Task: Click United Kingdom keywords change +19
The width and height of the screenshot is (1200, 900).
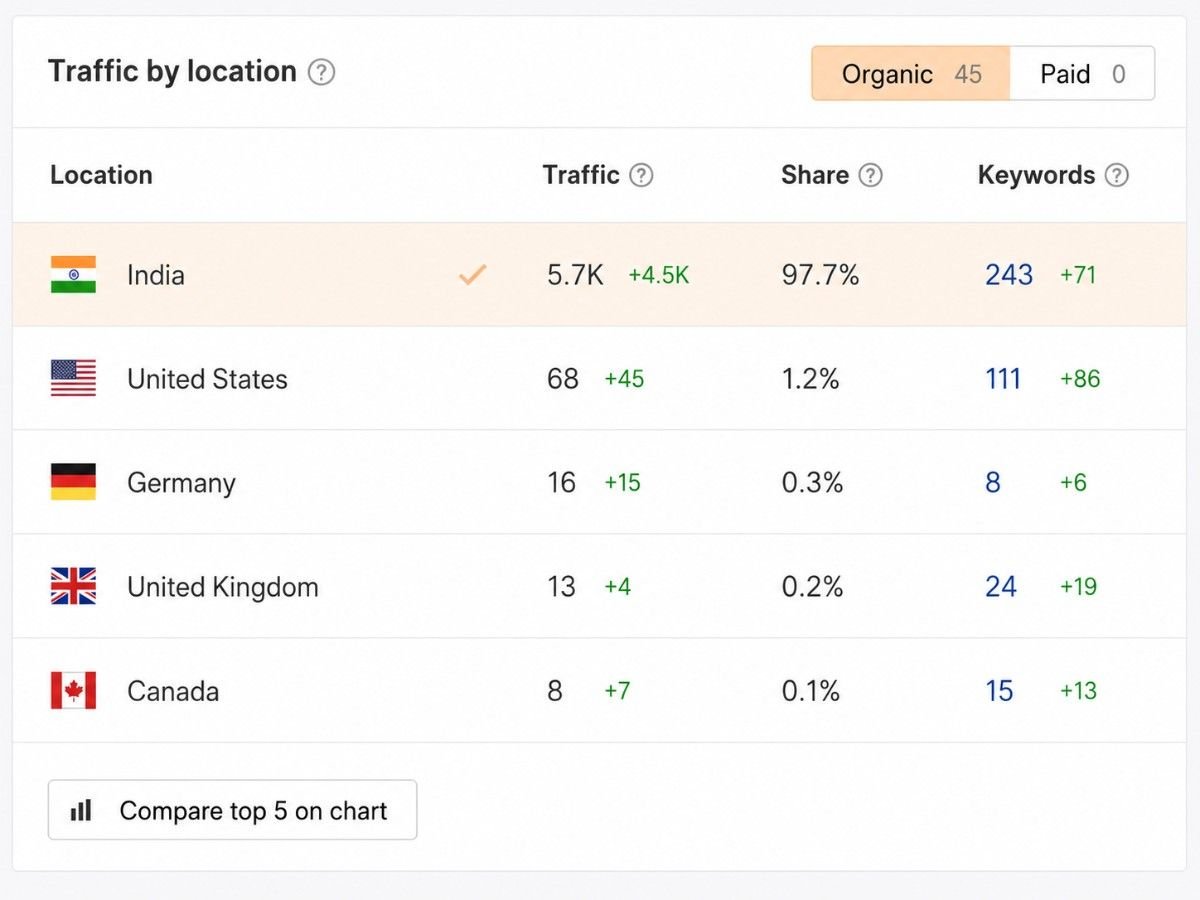Action: tap(1079, 587)
